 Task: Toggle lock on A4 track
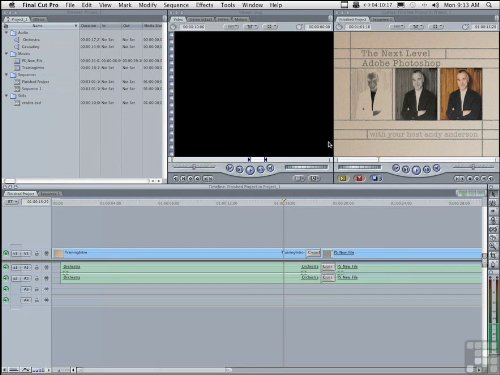[x=37, y=300]
